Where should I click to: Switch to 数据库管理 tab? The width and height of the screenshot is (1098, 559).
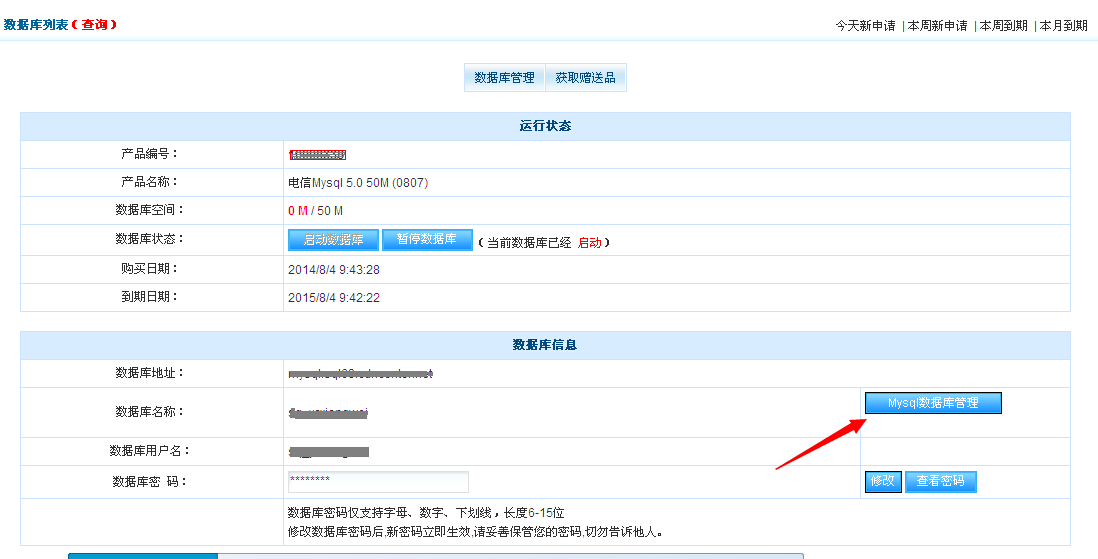504,78
